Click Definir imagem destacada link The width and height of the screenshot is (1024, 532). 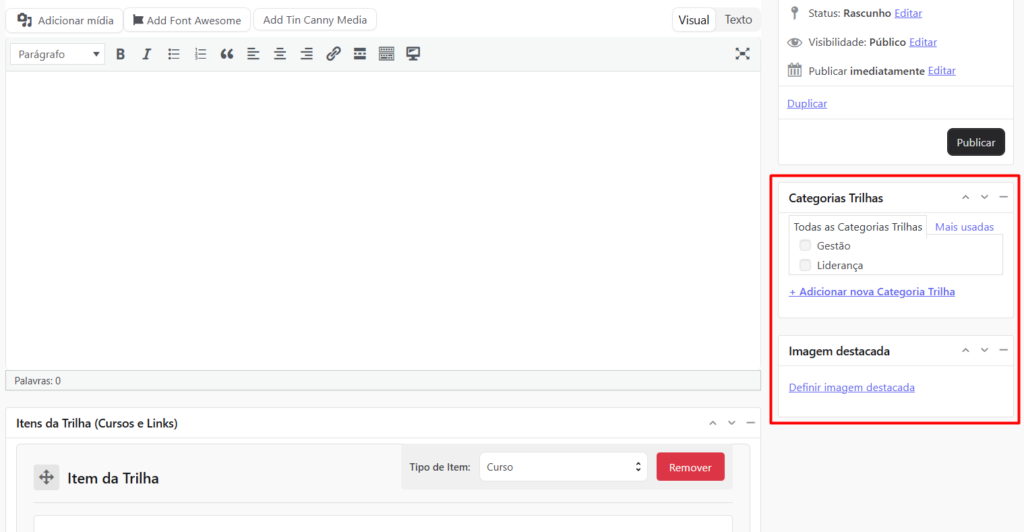(851, 387)
